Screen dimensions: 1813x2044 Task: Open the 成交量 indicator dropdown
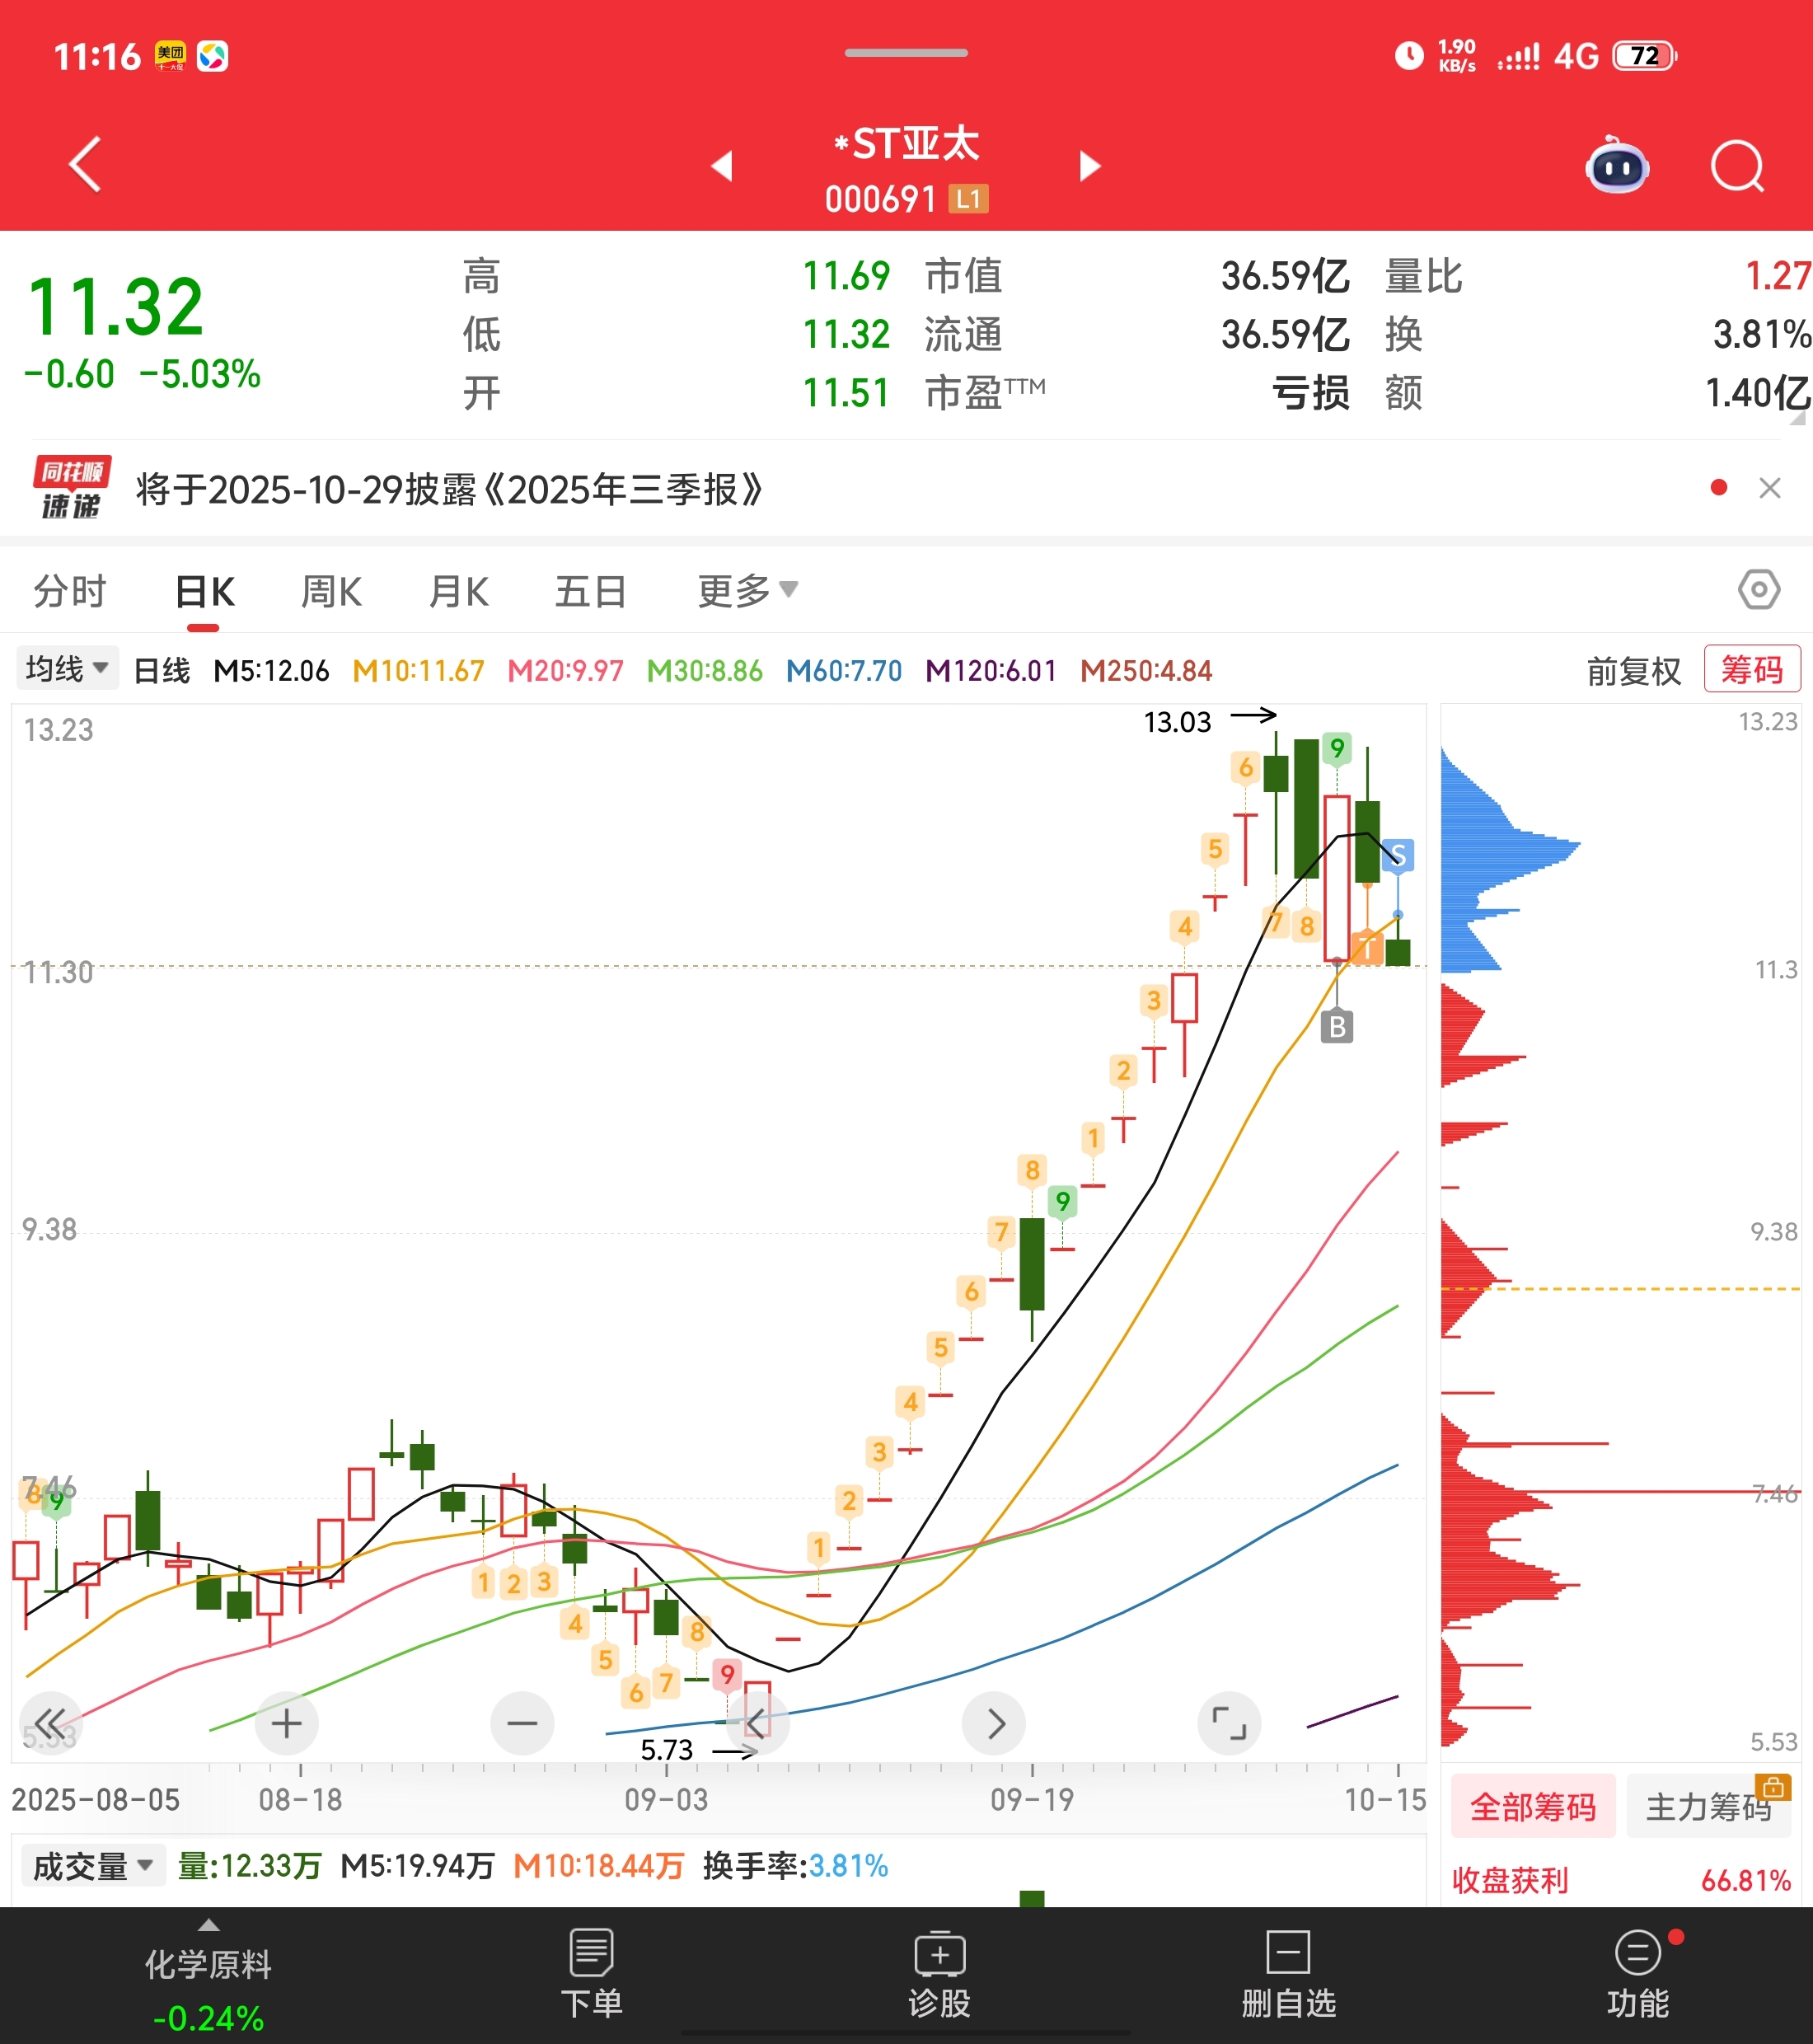pos(92,1866)
